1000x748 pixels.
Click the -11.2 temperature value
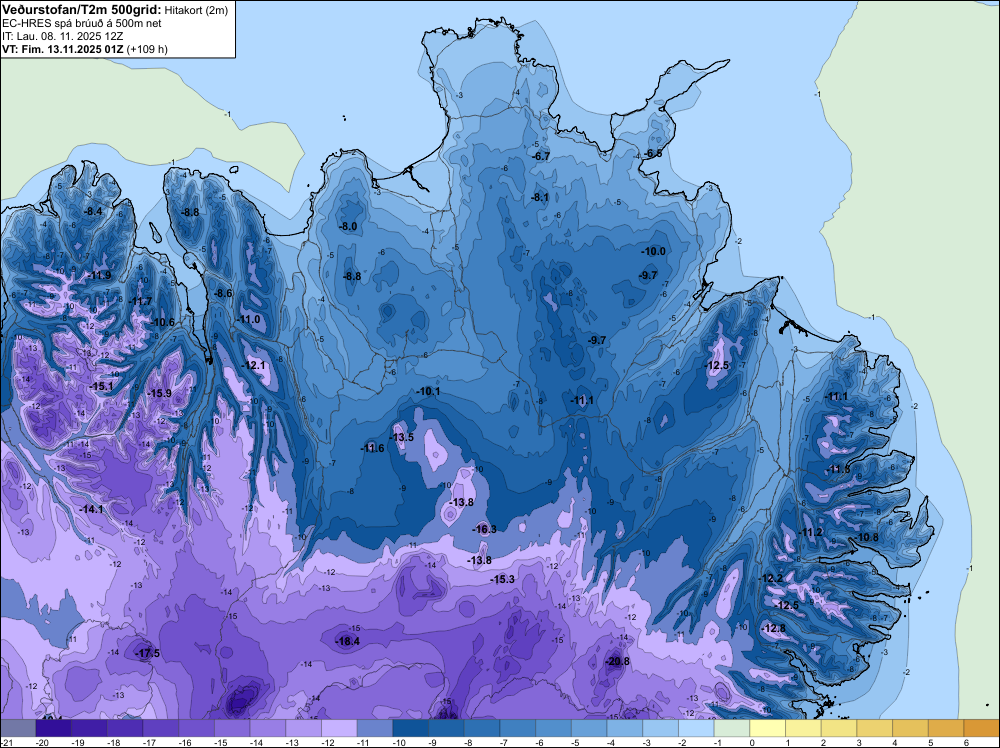point(810,532)
